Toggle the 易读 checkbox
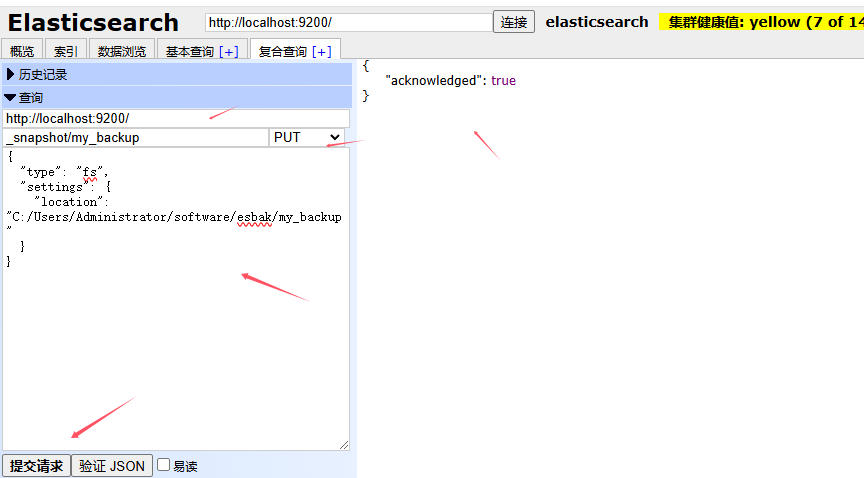The height and width of the screenshot is (478, 864). pyautogui.click(x=164, y=465)
